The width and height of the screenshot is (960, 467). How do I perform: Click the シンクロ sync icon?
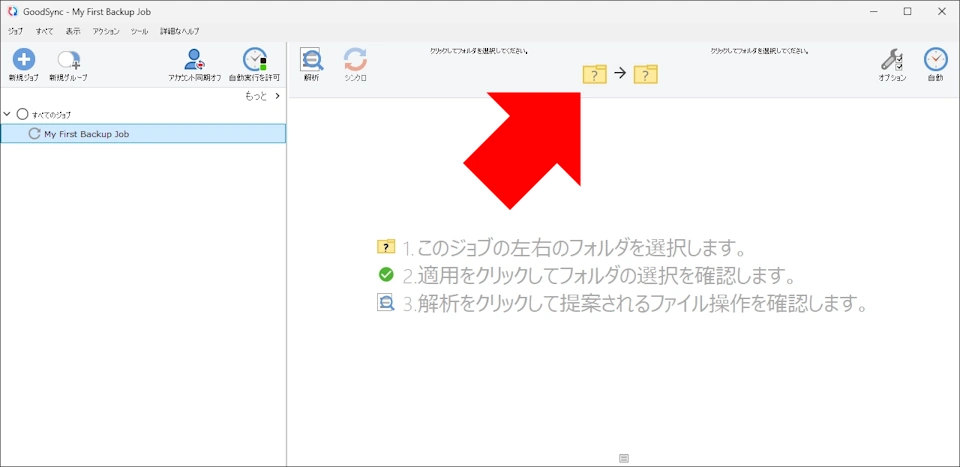tap(355, 60)
